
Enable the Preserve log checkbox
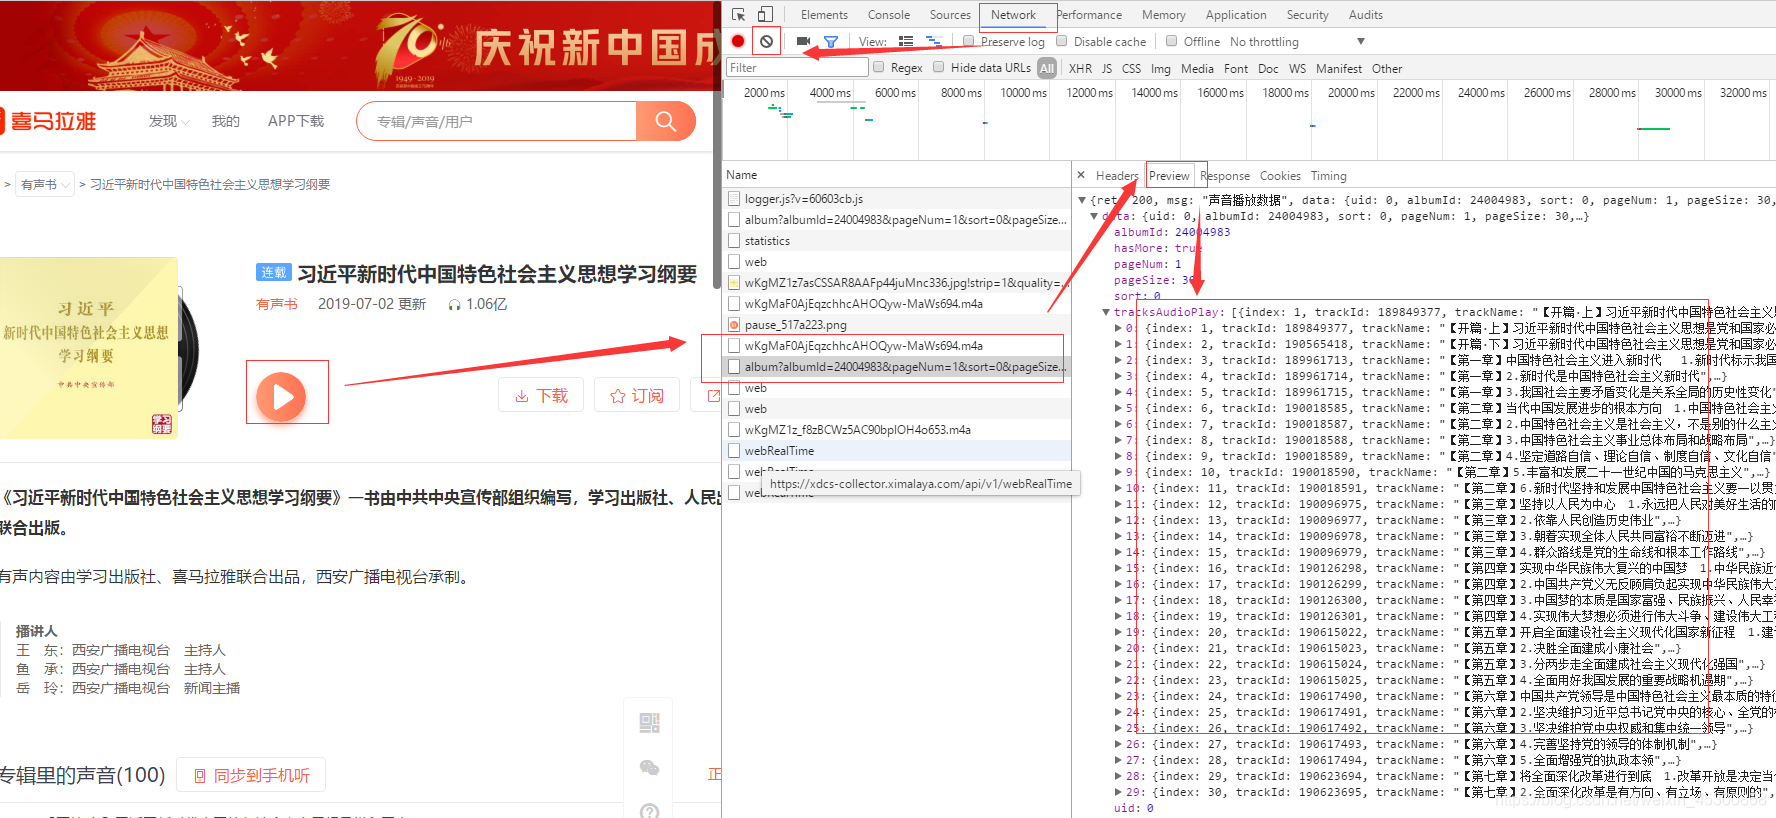pos(969,41)
